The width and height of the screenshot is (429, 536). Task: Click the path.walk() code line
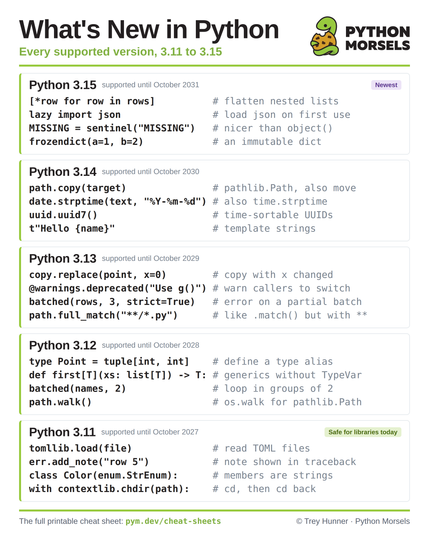pyautogui.click(x=60, y=402)
